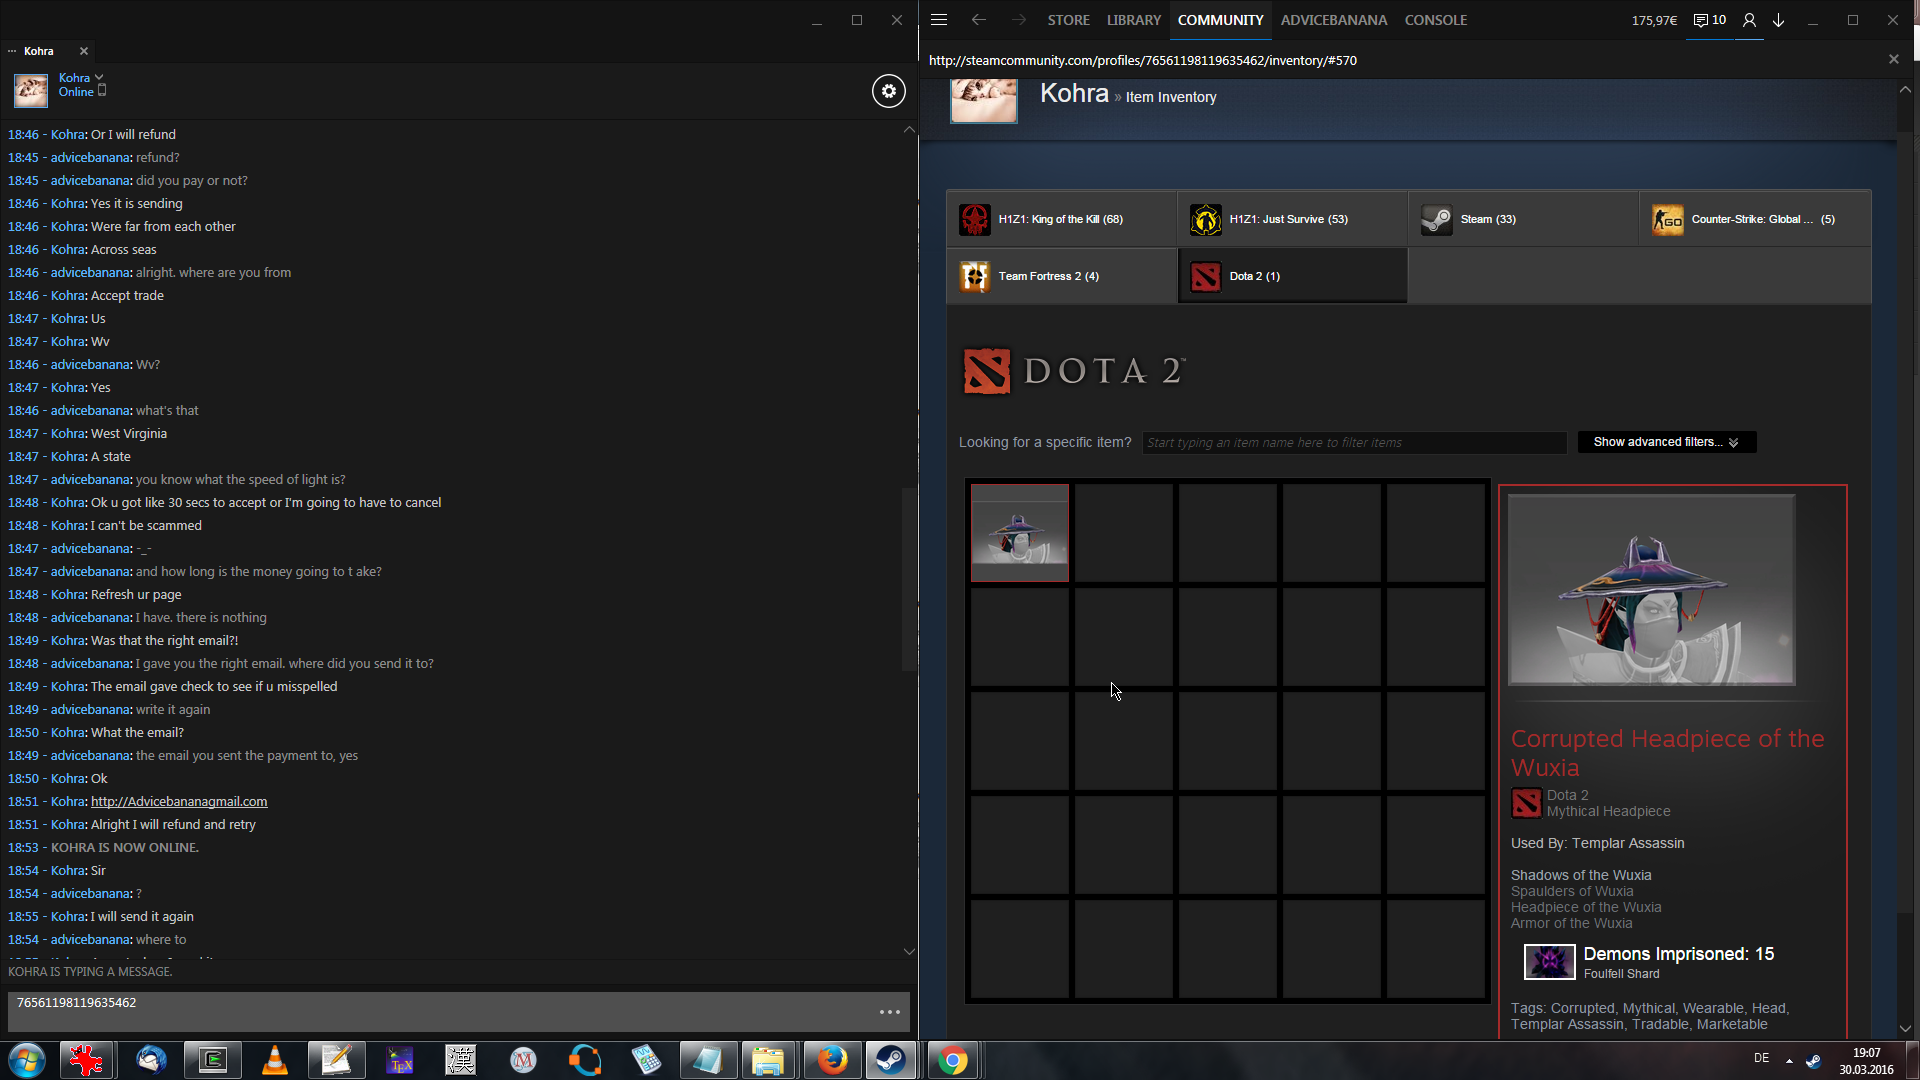
Task: Open the Team Fortress 2 inventory
Action: pyautogui.click(x=1048, y=276)
